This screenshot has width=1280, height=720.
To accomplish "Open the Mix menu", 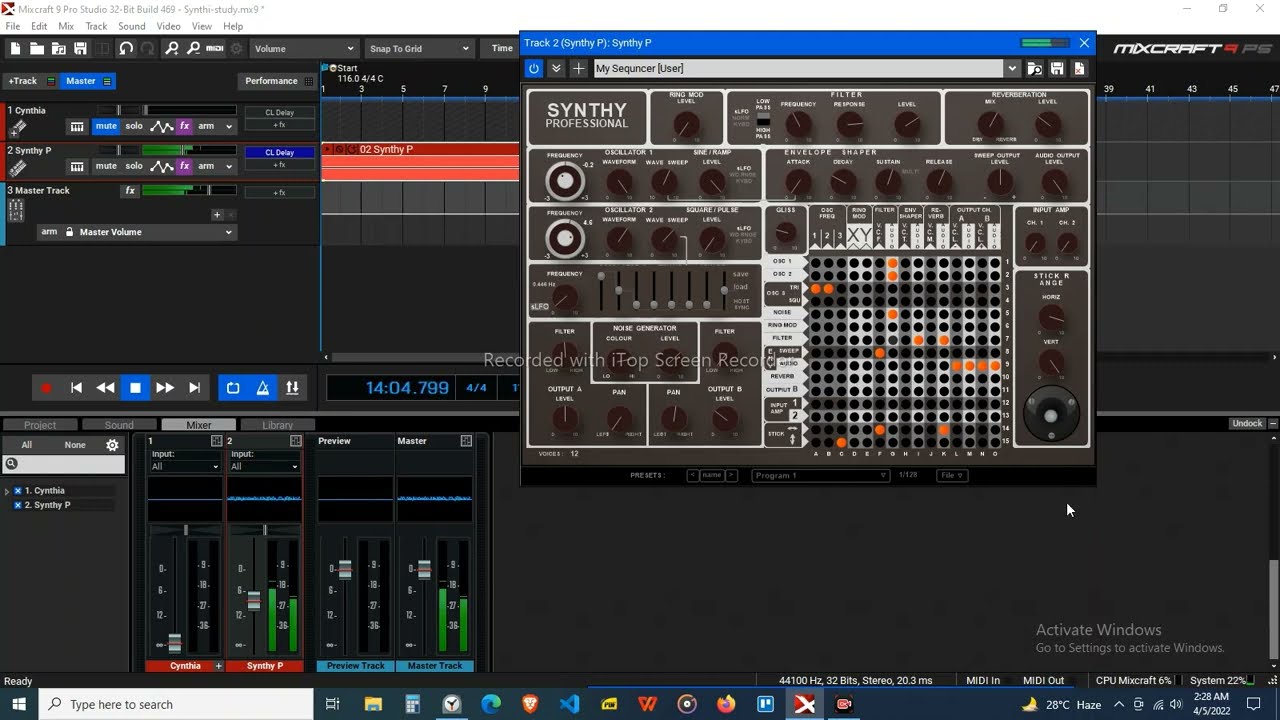I will 66,26.
